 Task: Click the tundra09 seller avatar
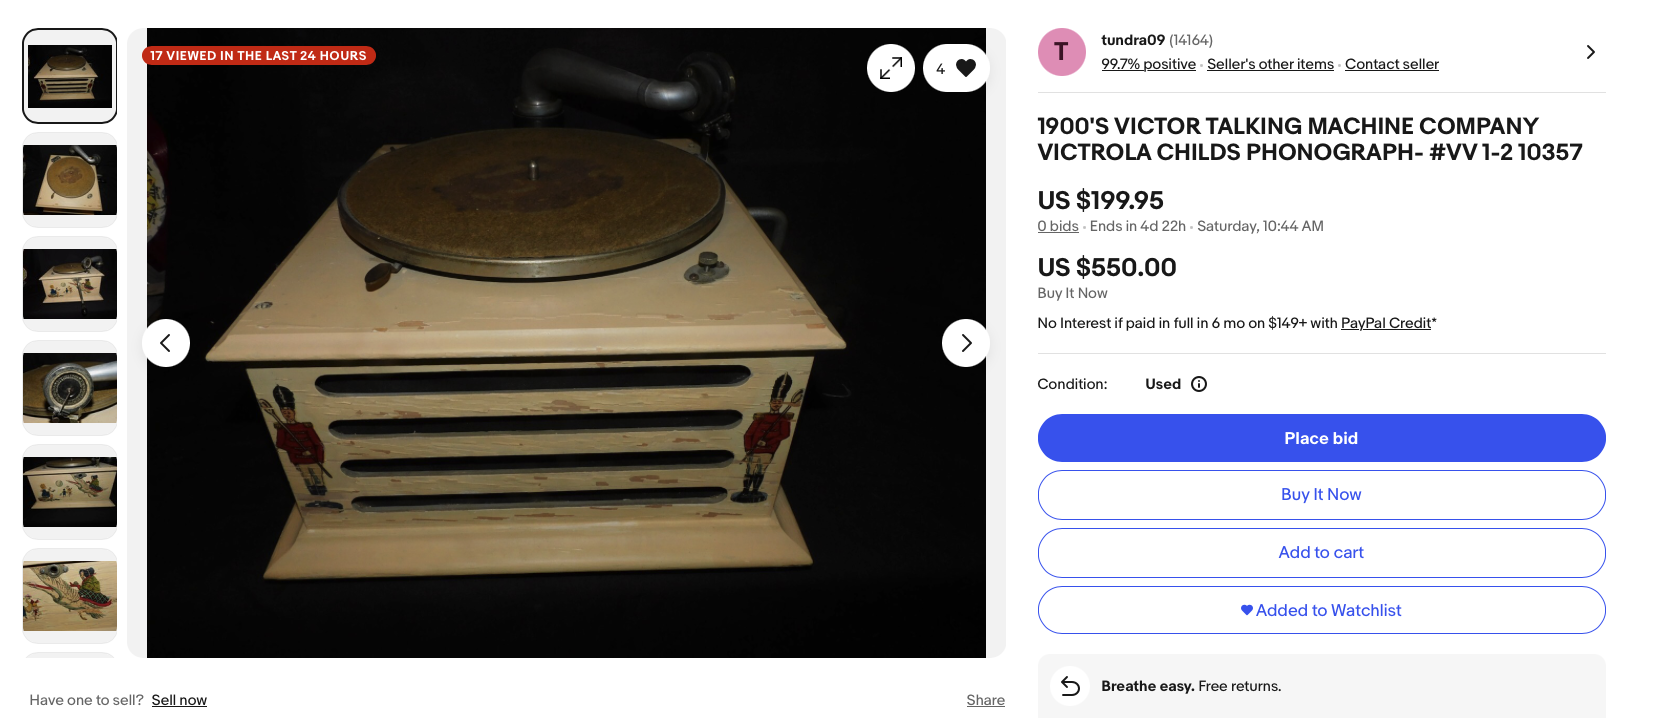(1061, 52)
